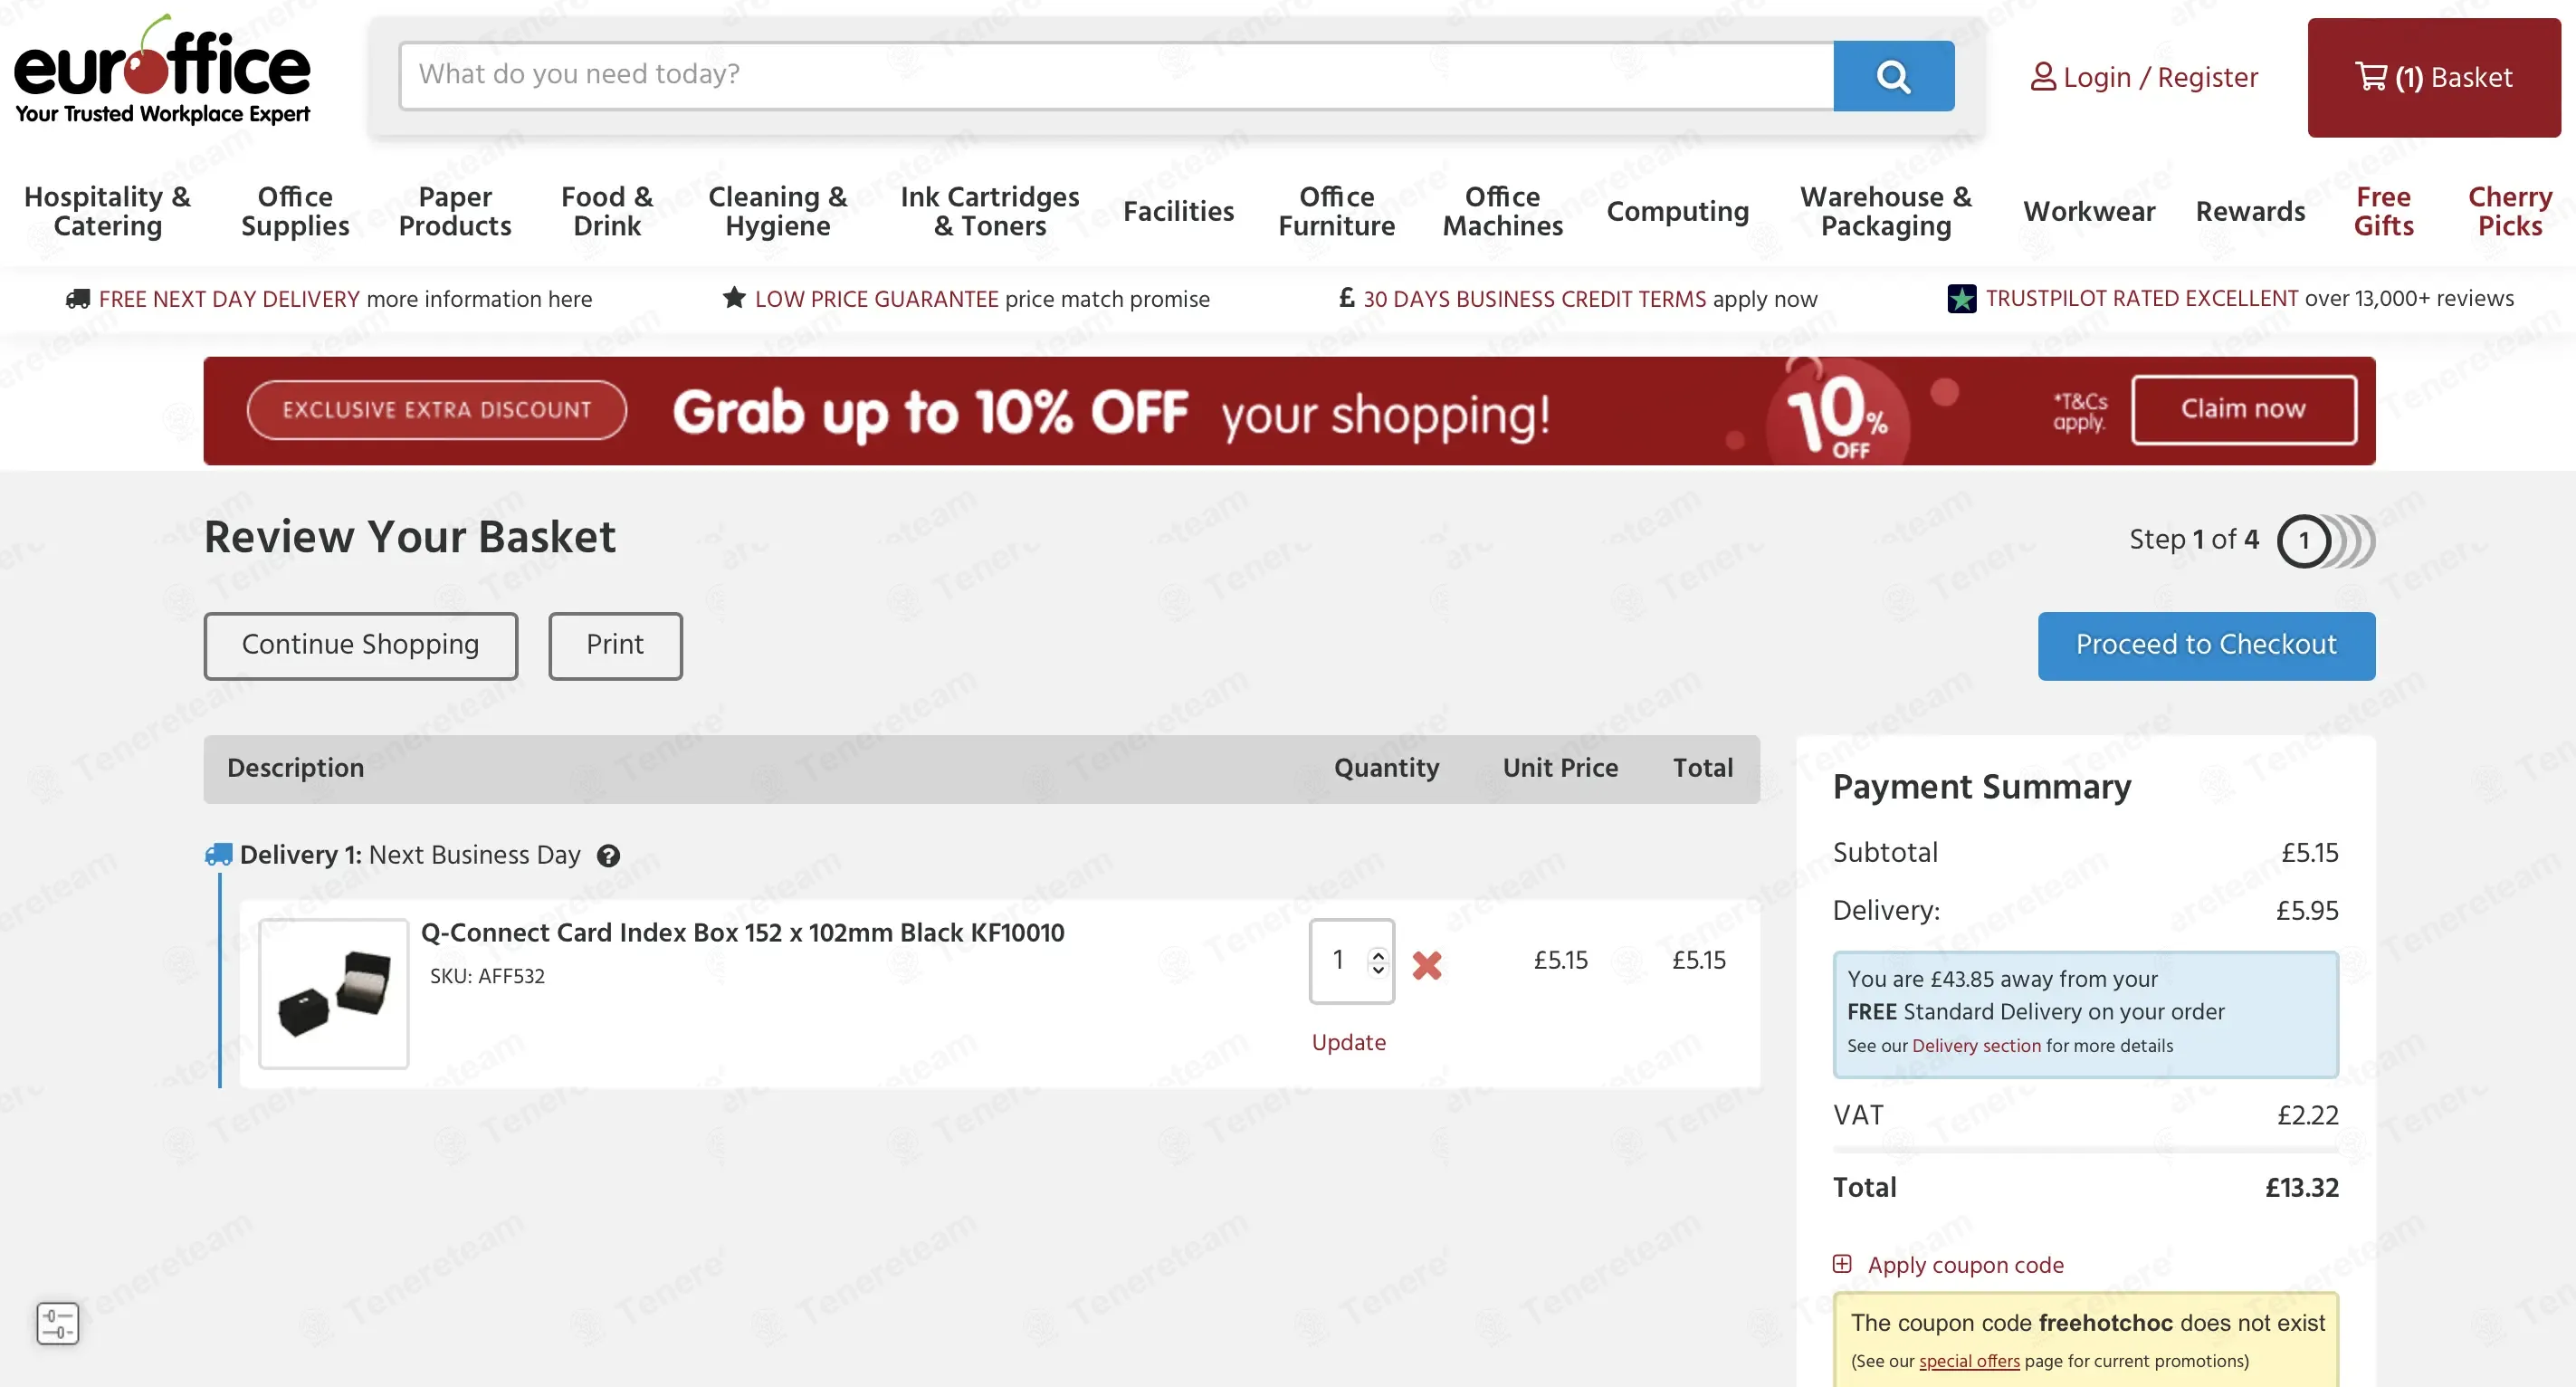The height and width of the screenshot is (1387, 2576).
Task: Click Login / Register link
Action: click(2144, 77)
